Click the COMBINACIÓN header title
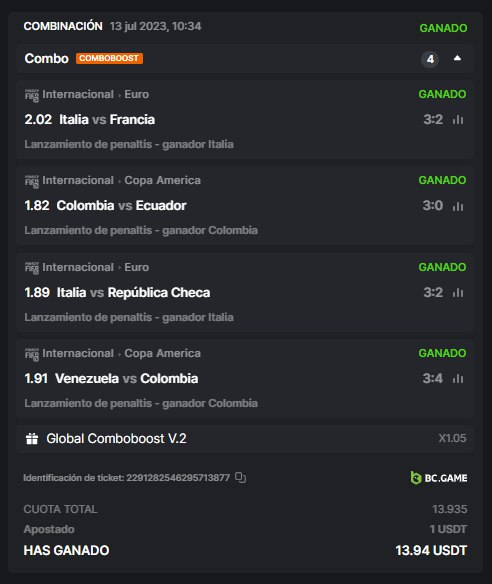Screen dimensions: 492x584 63,26
